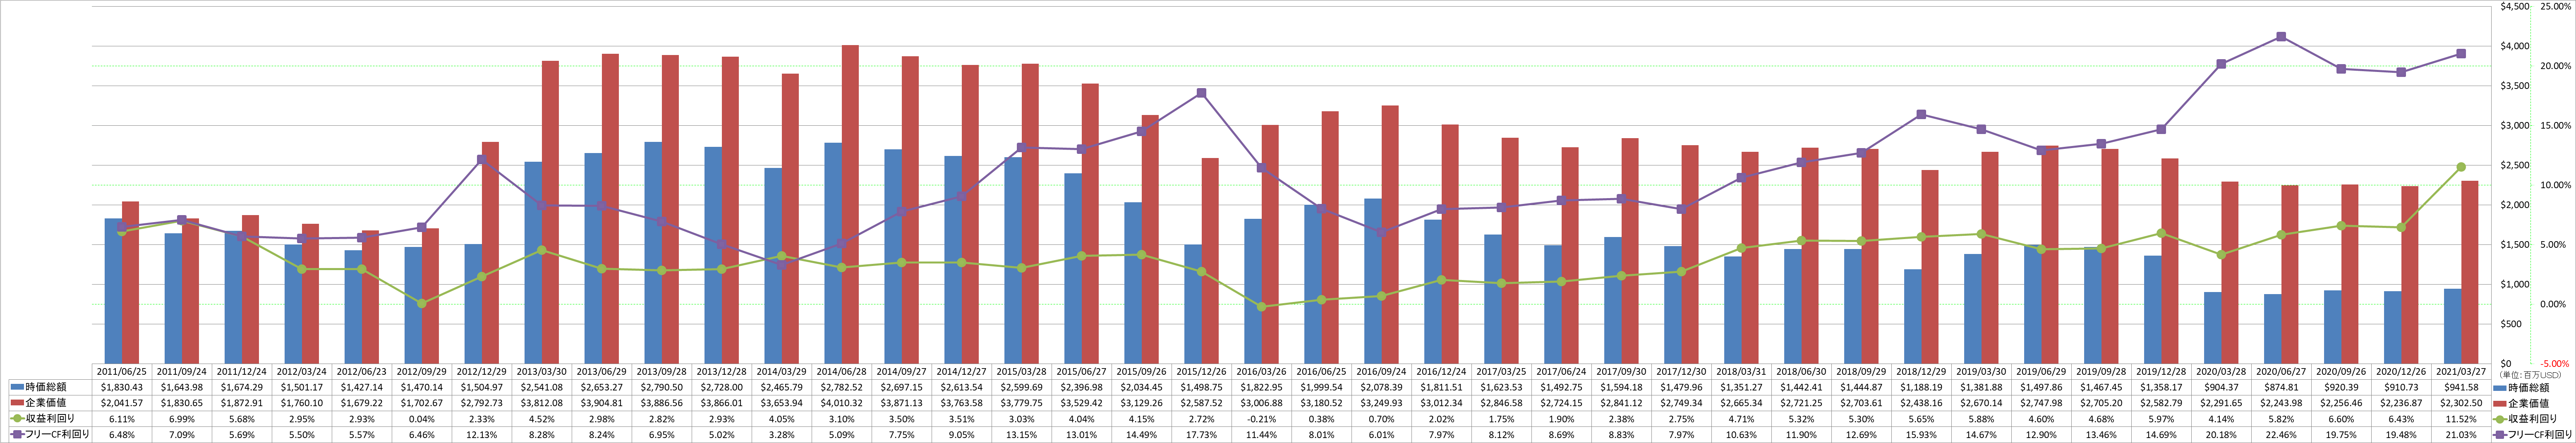Click the blue 時価総額 bar for 2020/06/27
Image resolution: width=2576 pixels, height=443 pixels.
point(2273,328)
